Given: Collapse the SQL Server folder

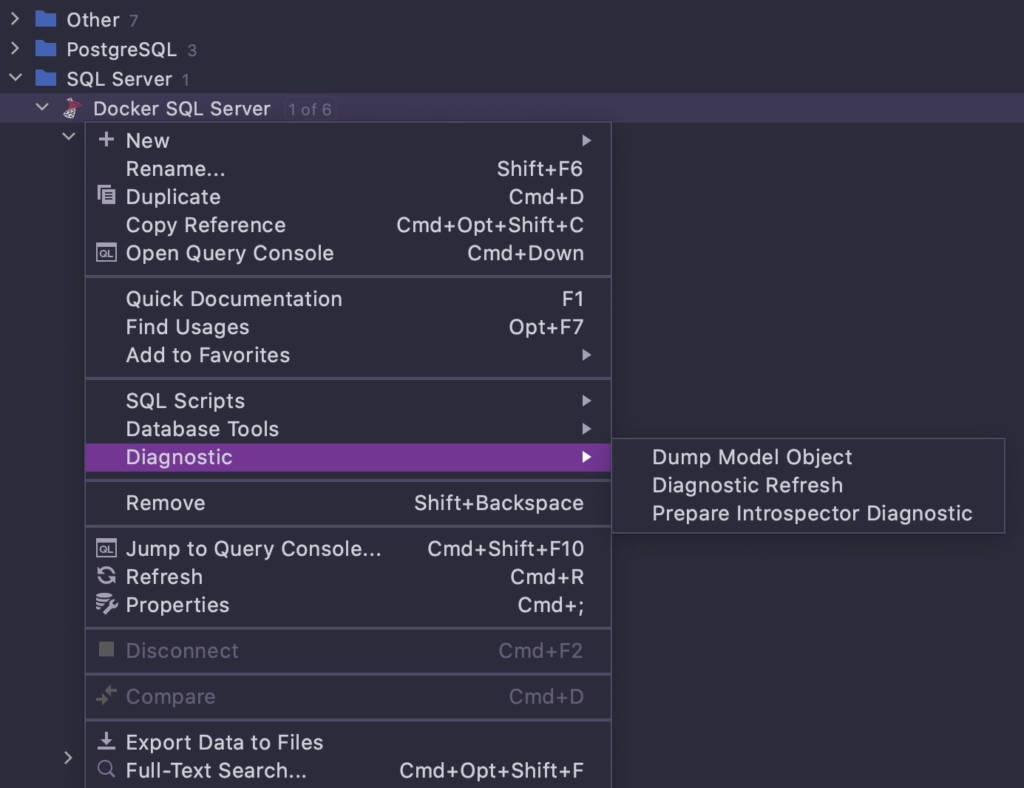Looking at the screenshot, I should pos(15,78).
